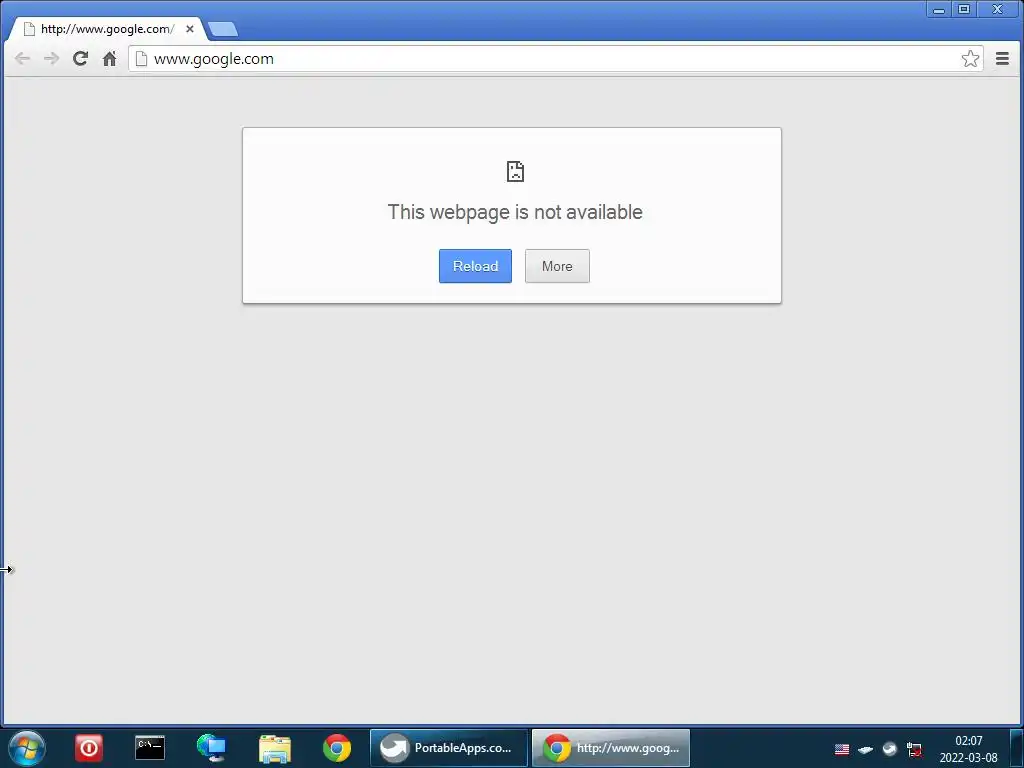Click the sad page error icon

click(x=515, y=171)
